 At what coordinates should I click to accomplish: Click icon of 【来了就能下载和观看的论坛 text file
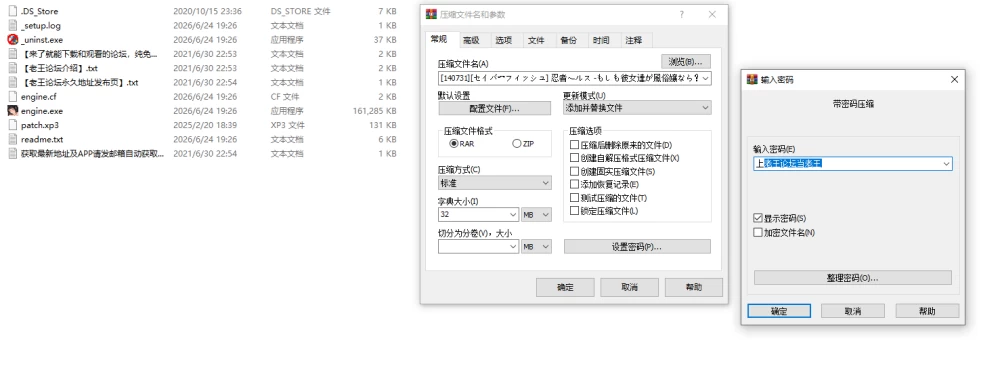click(x=12, y=54)
